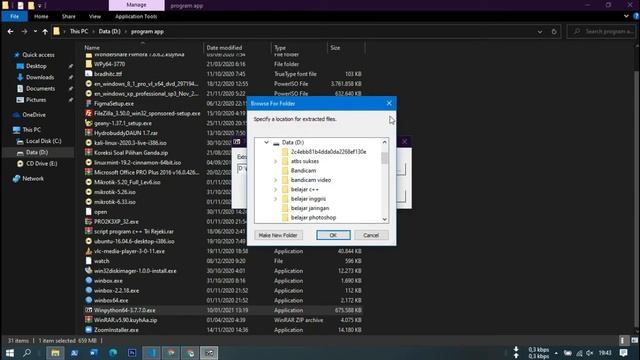Open the Action Center notification icon
The width and height of the screenshot is (640, 360).
[x=623, y=353]
